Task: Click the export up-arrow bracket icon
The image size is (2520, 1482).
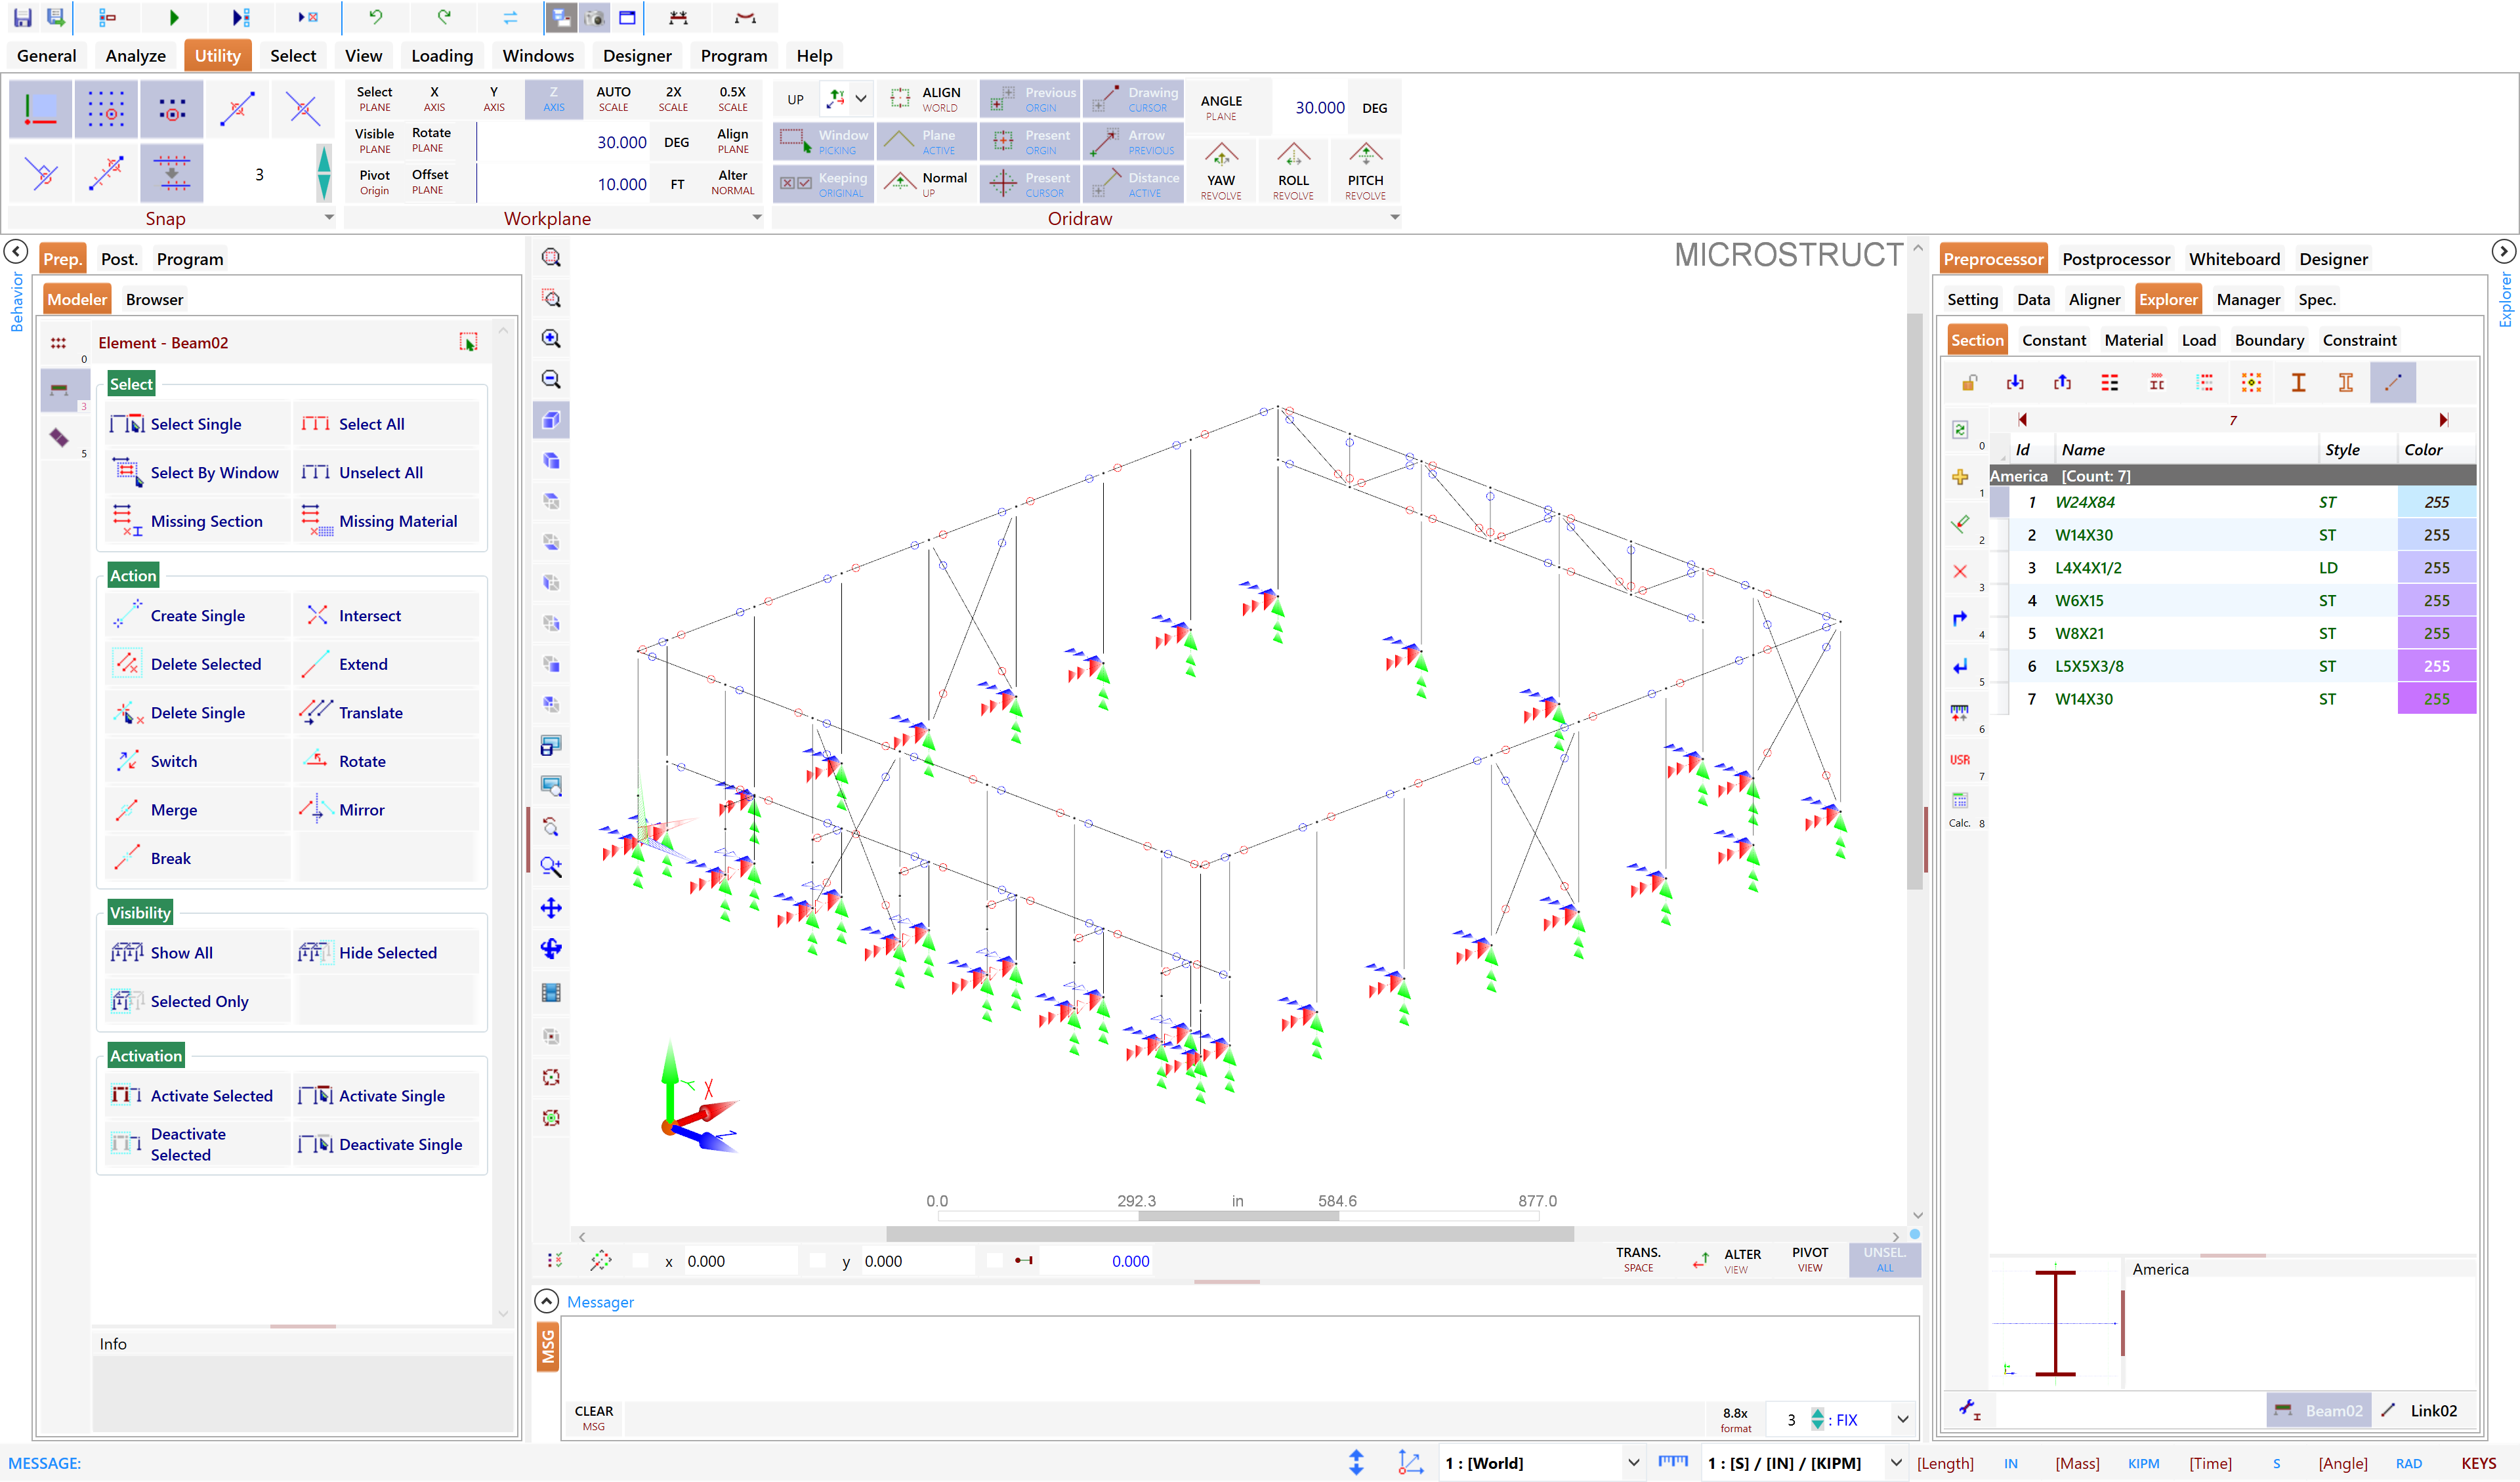Action: (x=2062, y=382)
